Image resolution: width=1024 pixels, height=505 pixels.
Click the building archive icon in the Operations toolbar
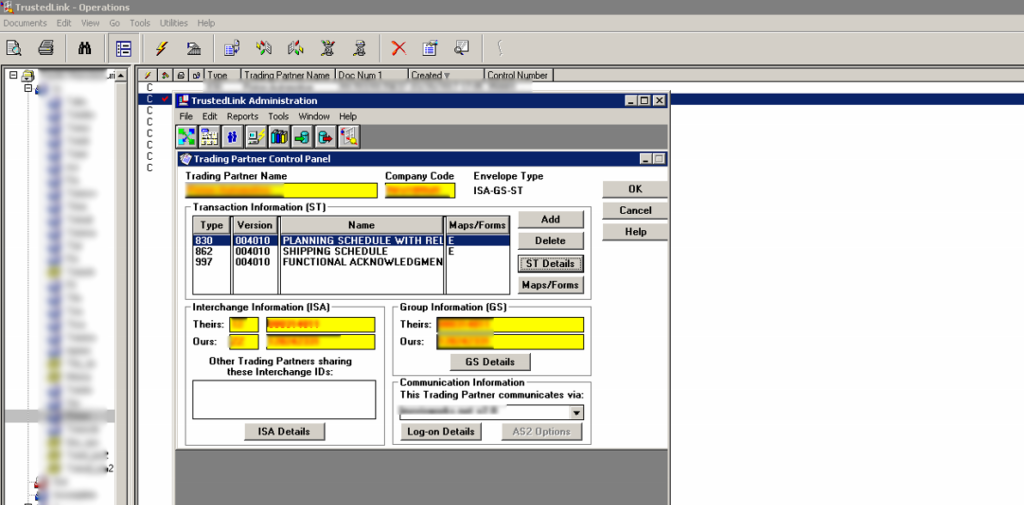194,48
